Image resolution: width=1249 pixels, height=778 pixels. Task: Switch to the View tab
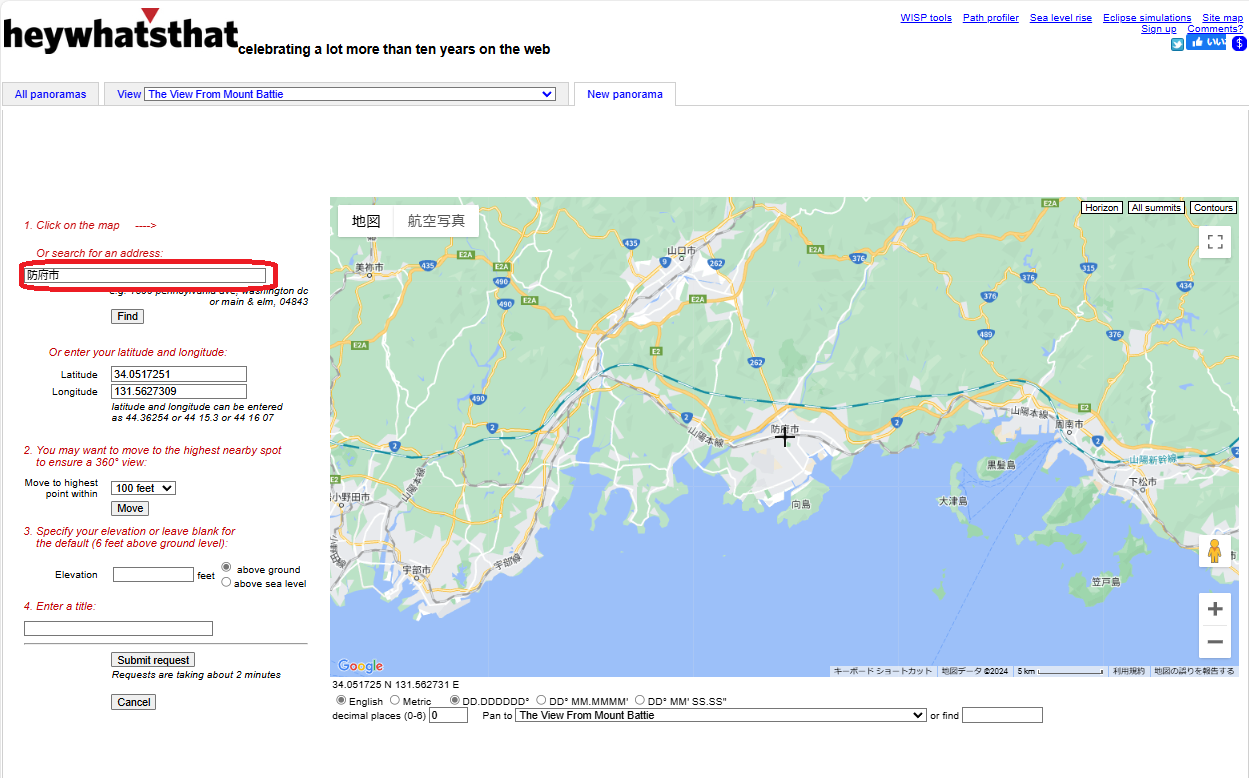[x=129, y=94]
